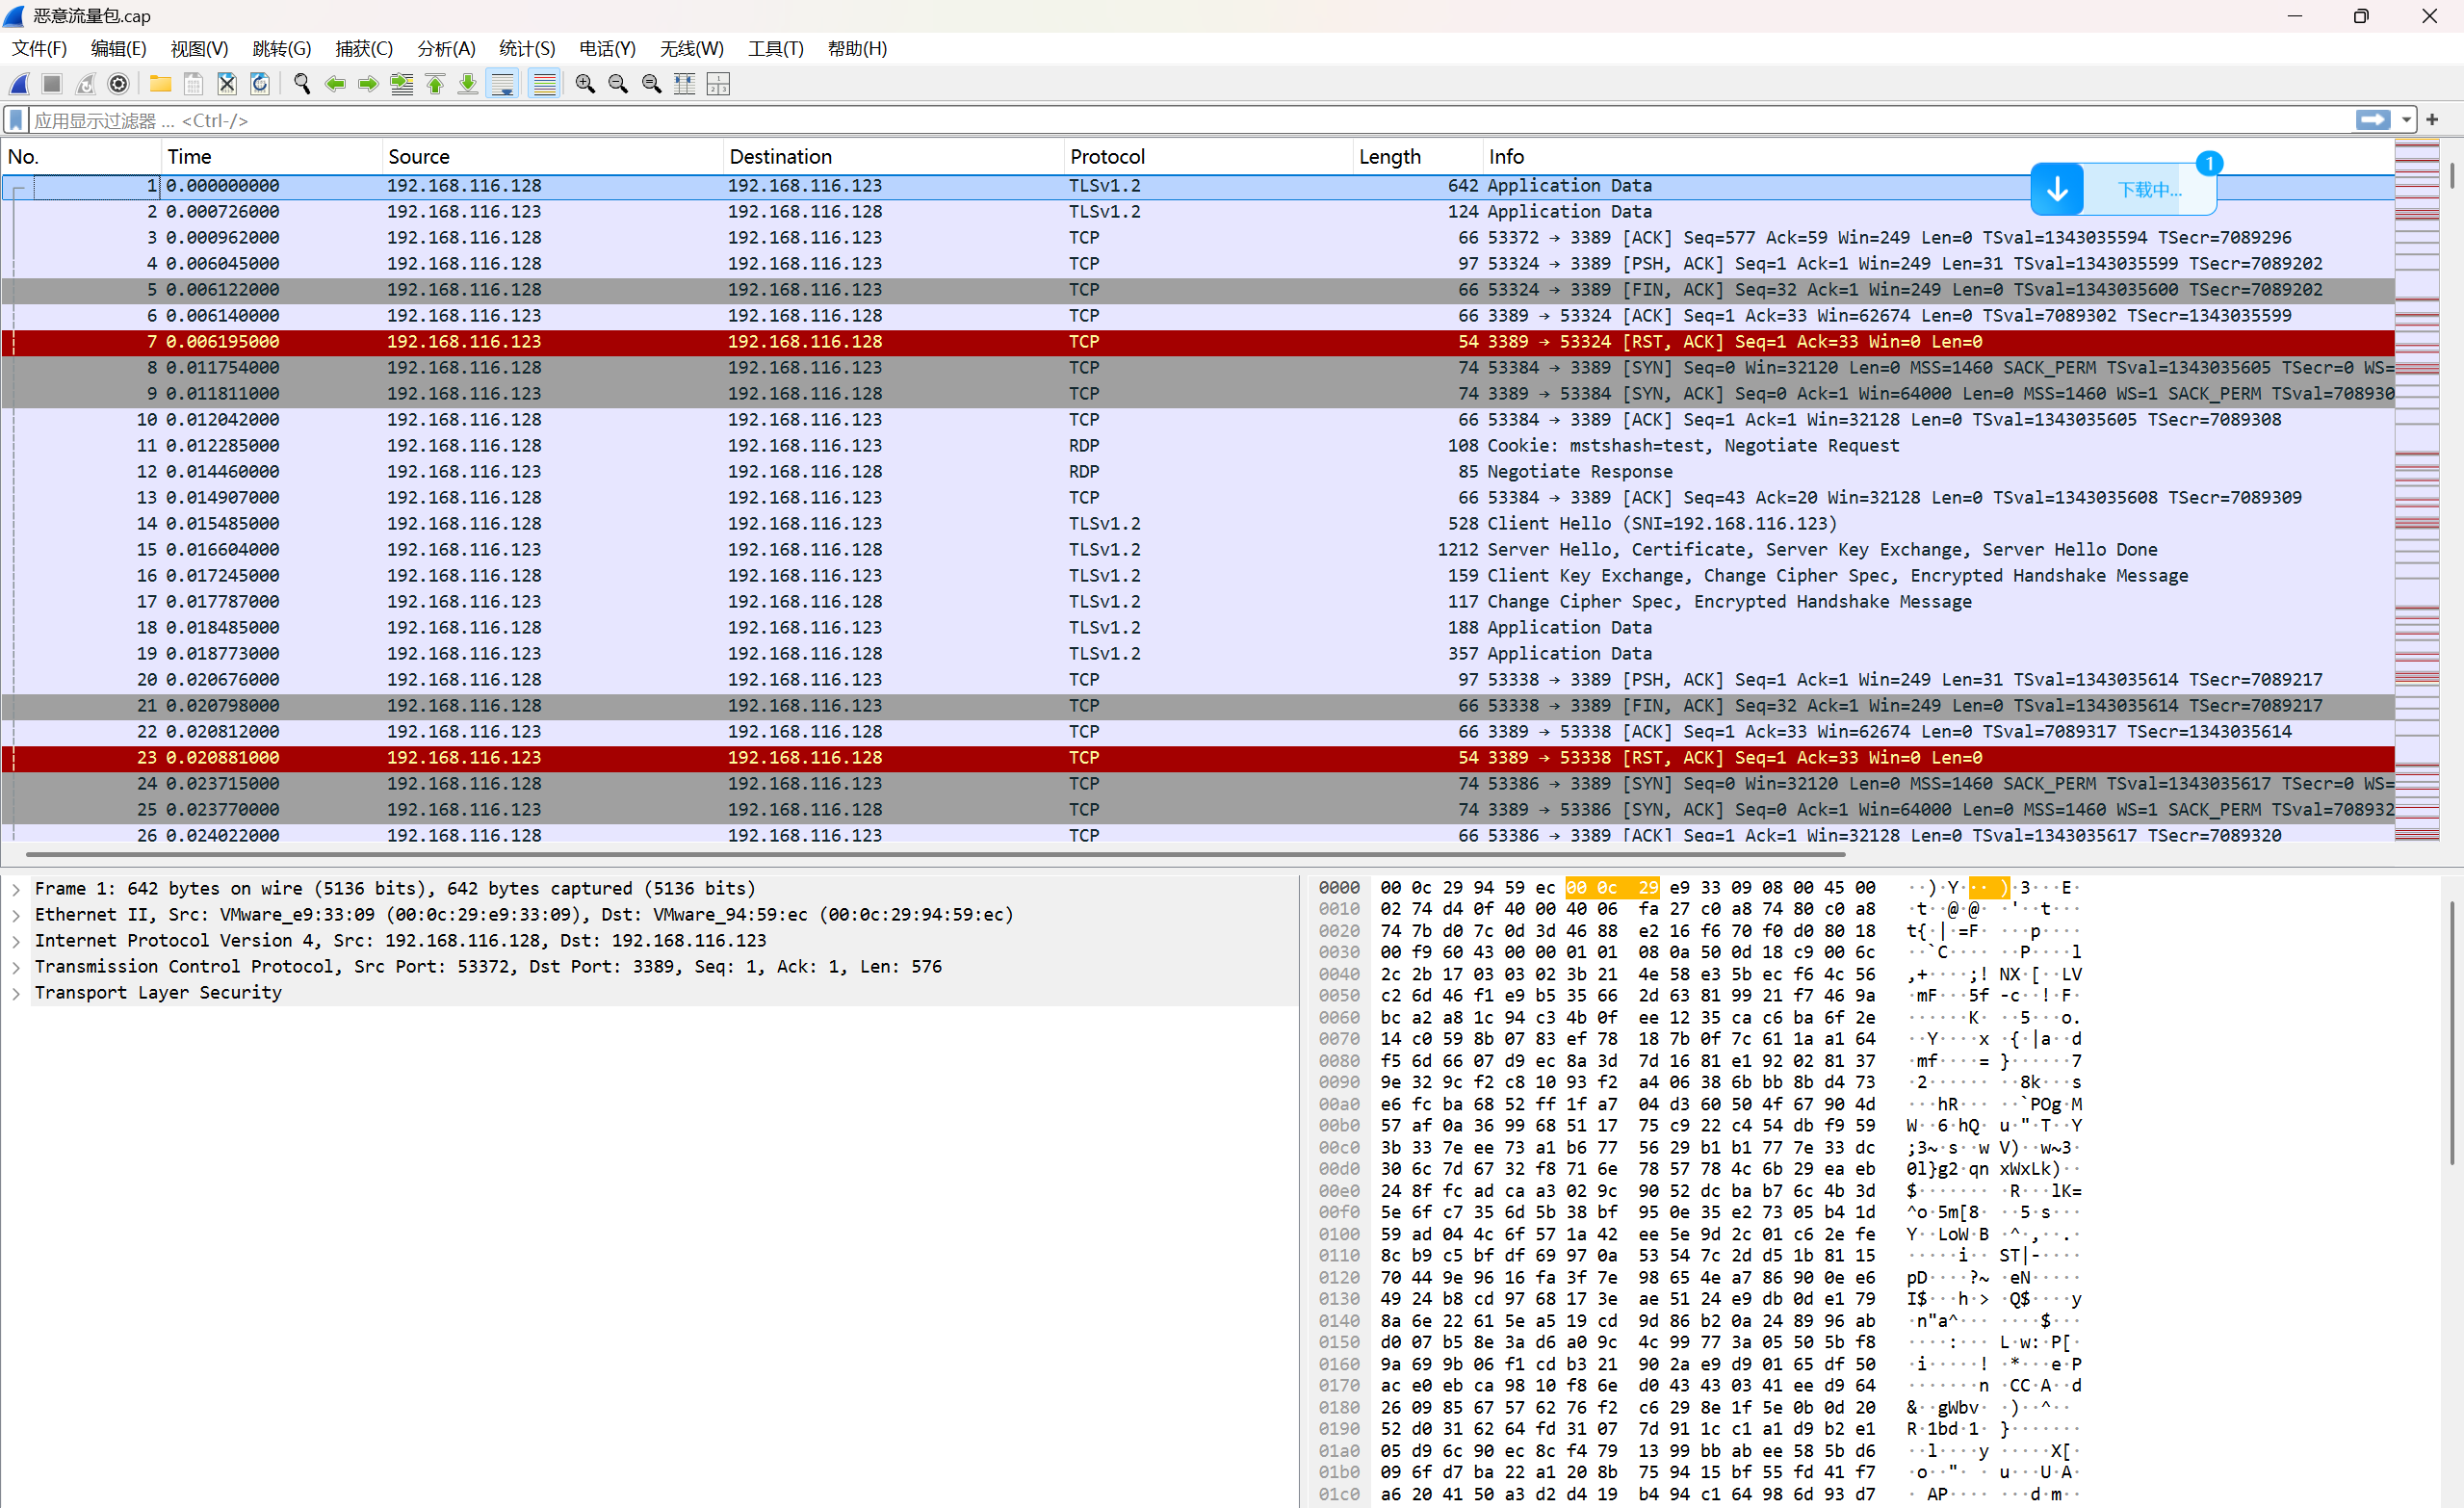The image size is (2464, 1508).
Task: Toggle packet list colorization
Action: 544,84
